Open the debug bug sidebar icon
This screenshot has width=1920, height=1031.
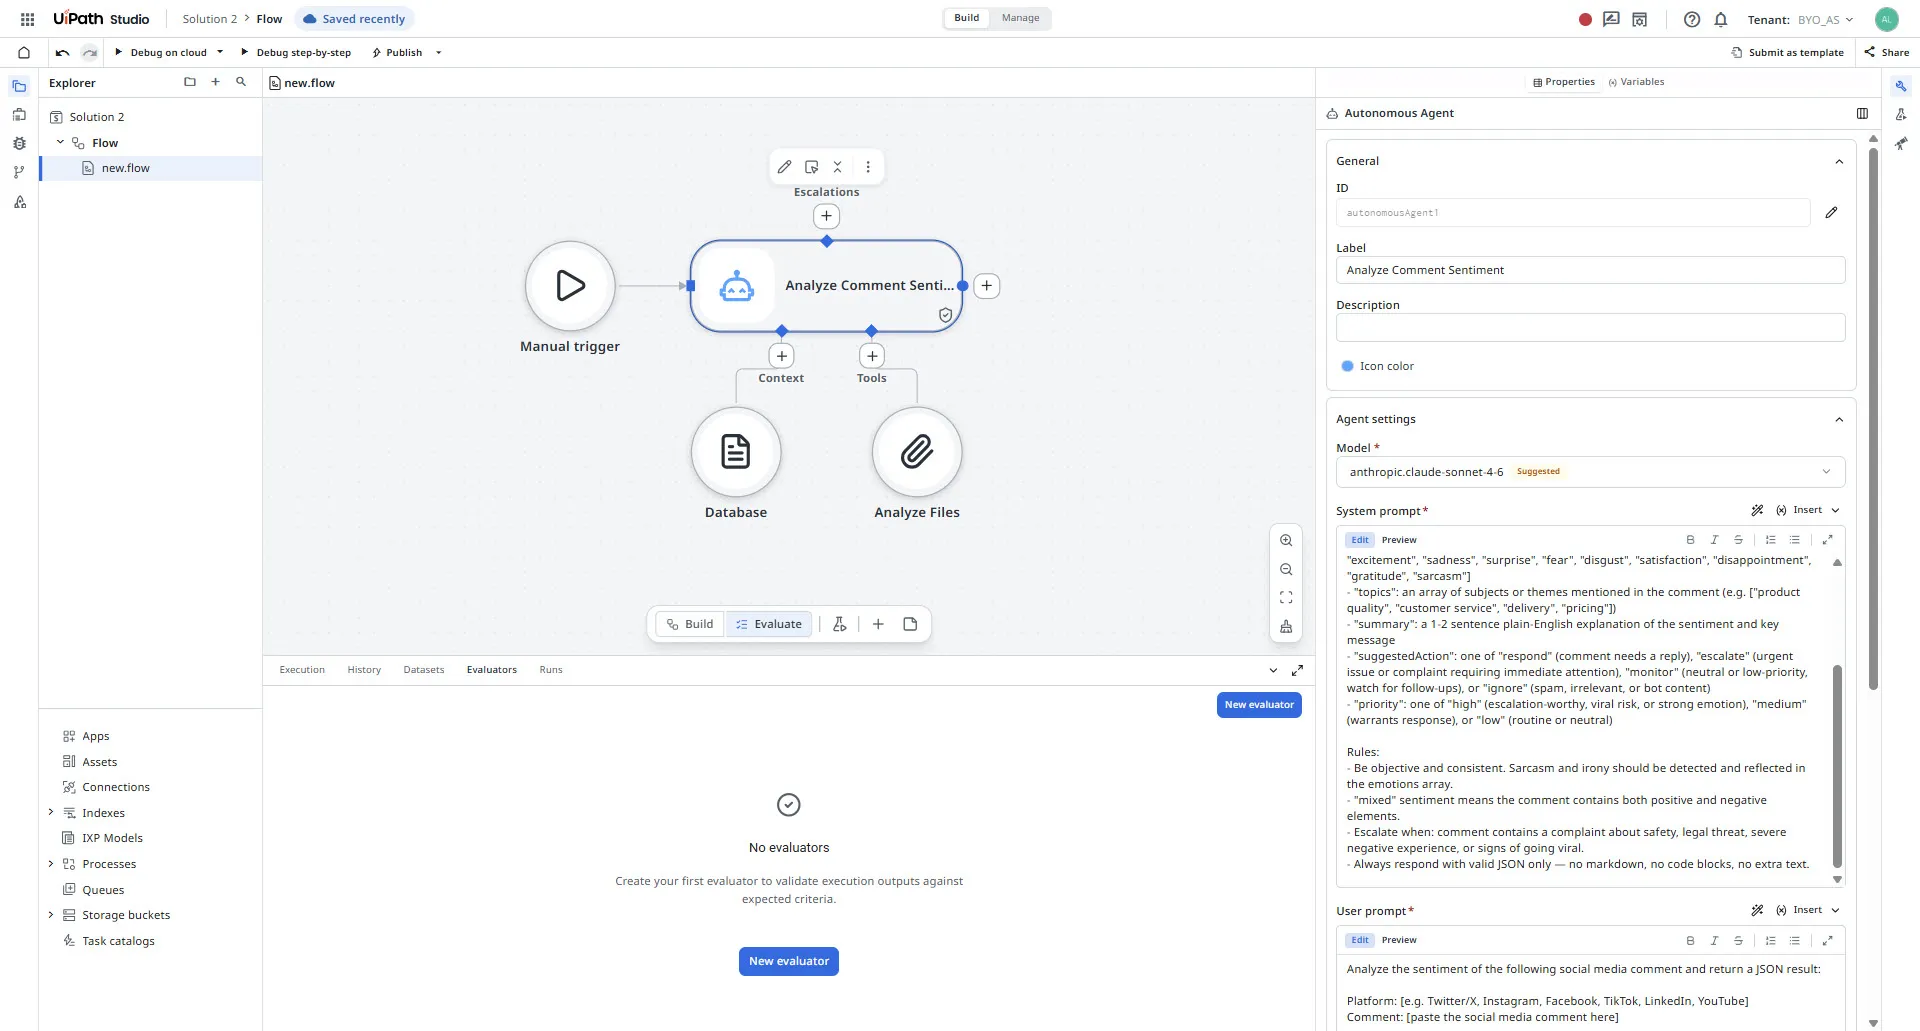[19, 143]
